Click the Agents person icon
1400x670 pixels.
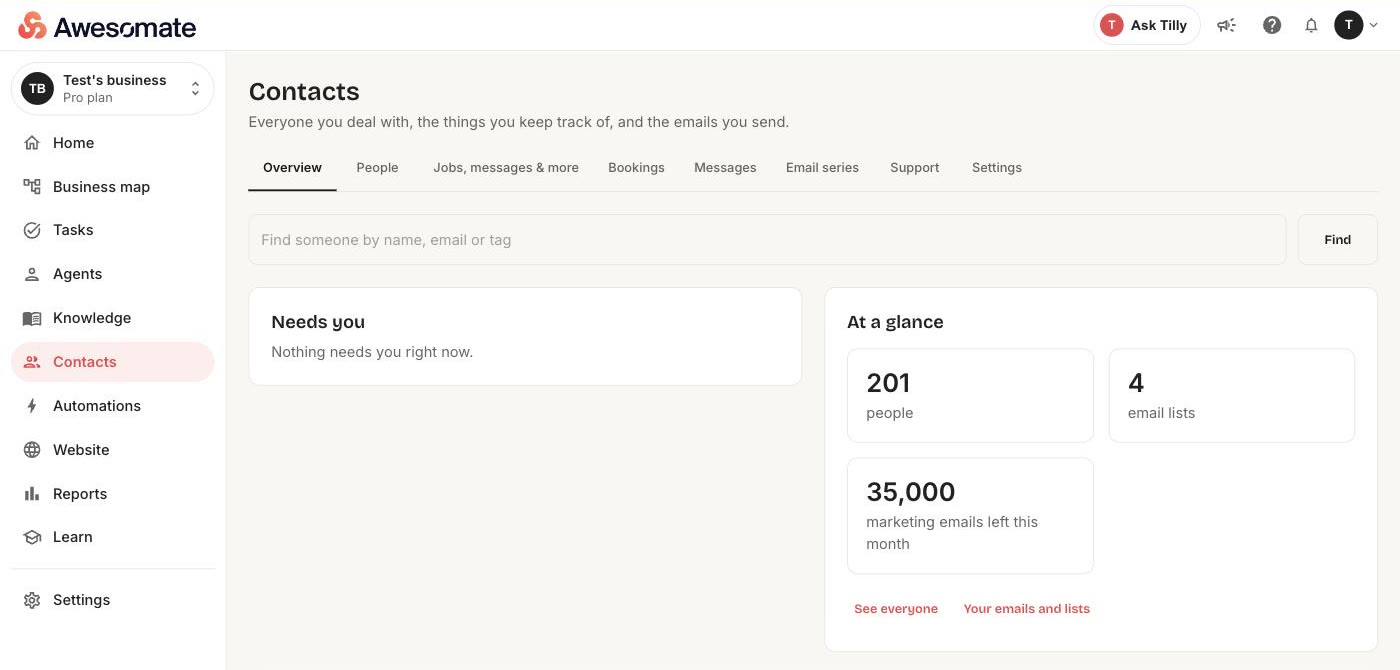point(32,274)
